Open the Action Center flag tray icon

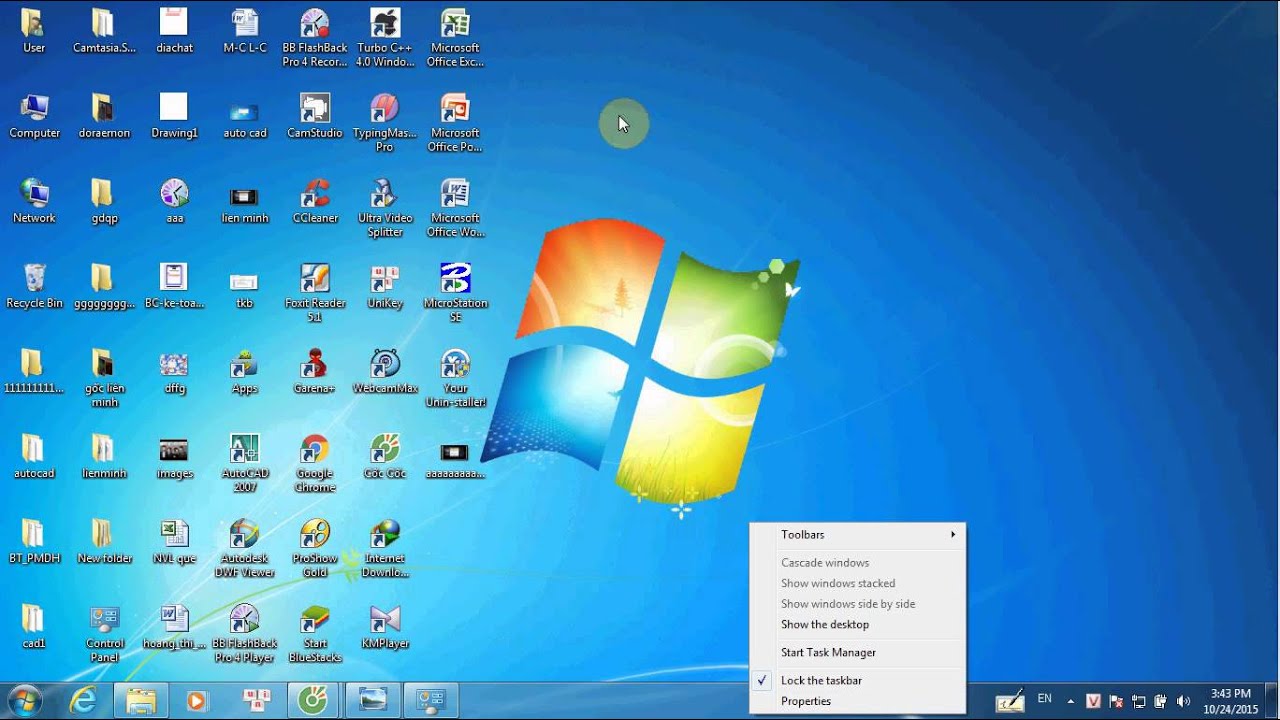tap(1116, 701)
